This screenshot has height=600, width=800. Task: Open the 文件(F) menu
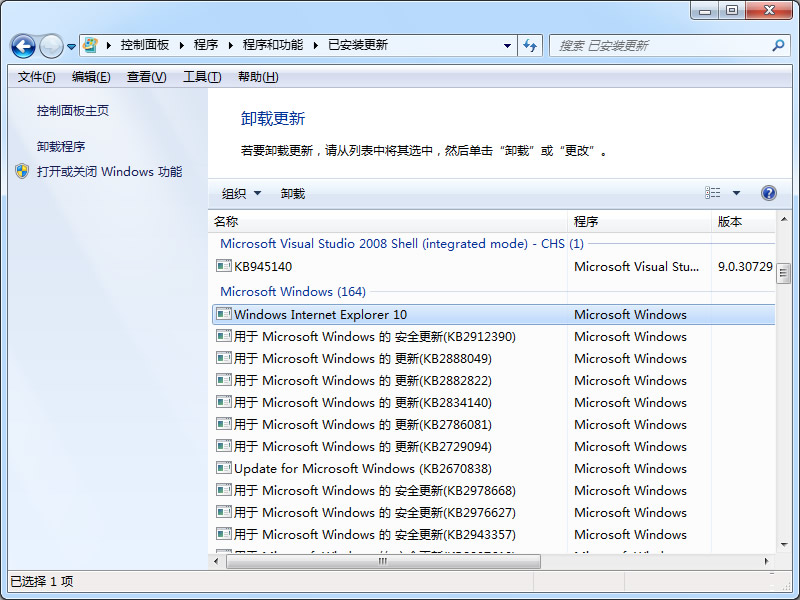(x=36, y=77)
